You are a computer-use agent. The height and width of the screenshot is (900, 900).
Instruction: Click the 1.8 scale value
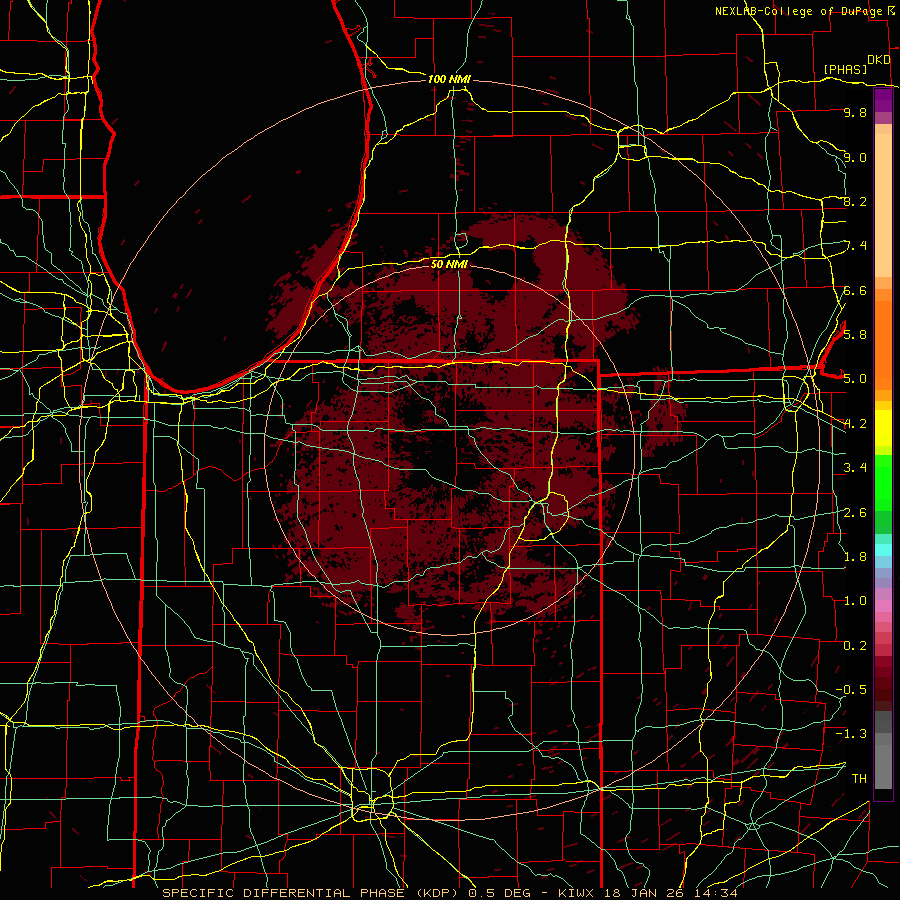855,557
